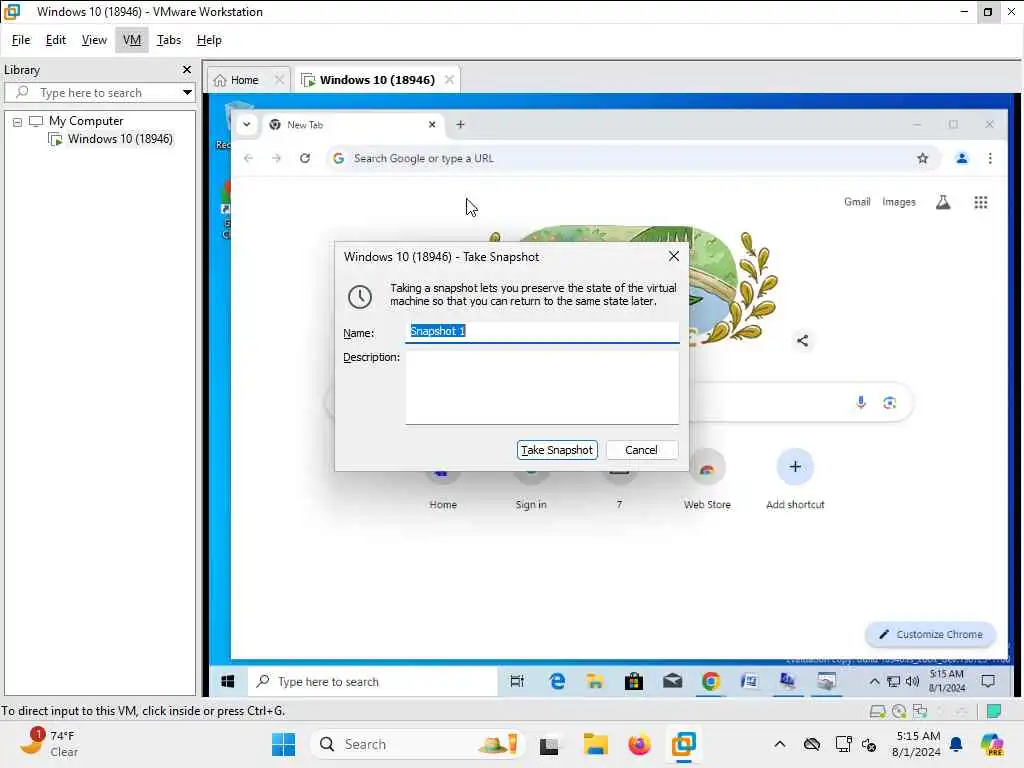Cancel the Take Snapshot dialog
This screenshot has height=768, width=1024.
pyautogui.click(x=641, y=450)
